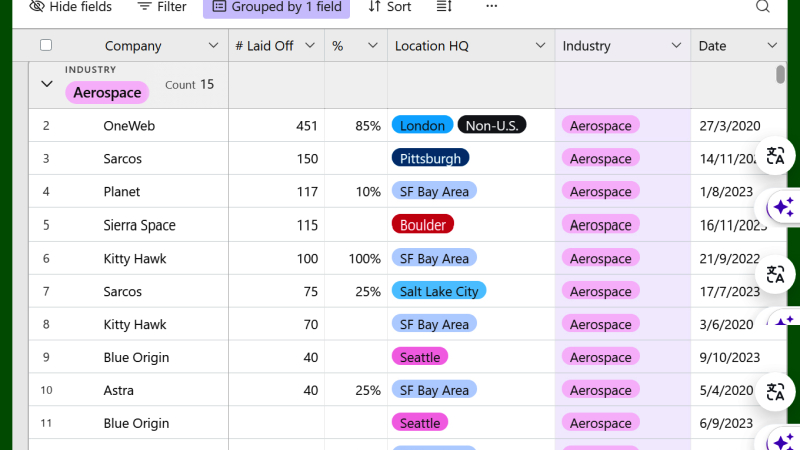Select the date 27/3/2020 cell
Viewport: 800px width, 450px height.
coord(739,126)
